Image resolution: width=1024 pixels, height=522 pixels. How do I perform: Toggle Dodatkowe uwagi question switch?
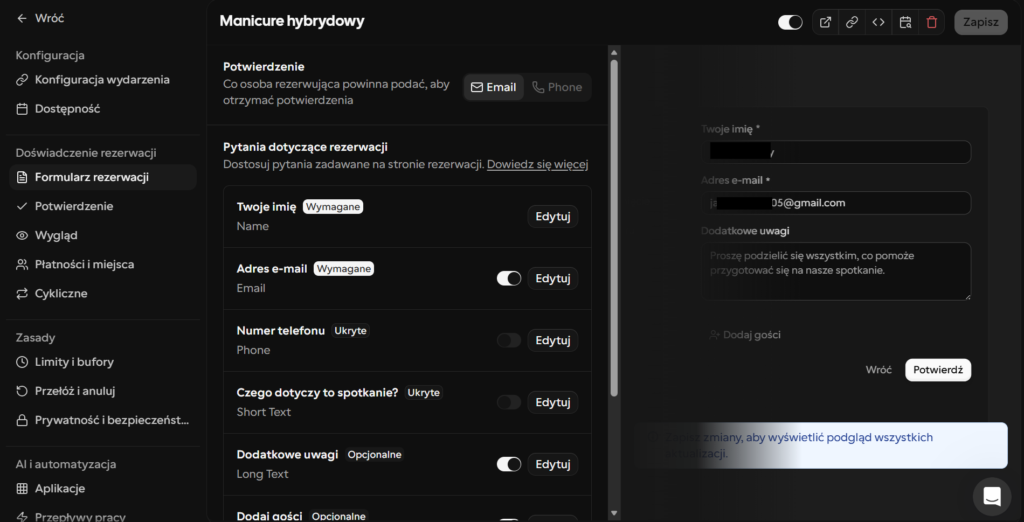click(x=509, y=464)
